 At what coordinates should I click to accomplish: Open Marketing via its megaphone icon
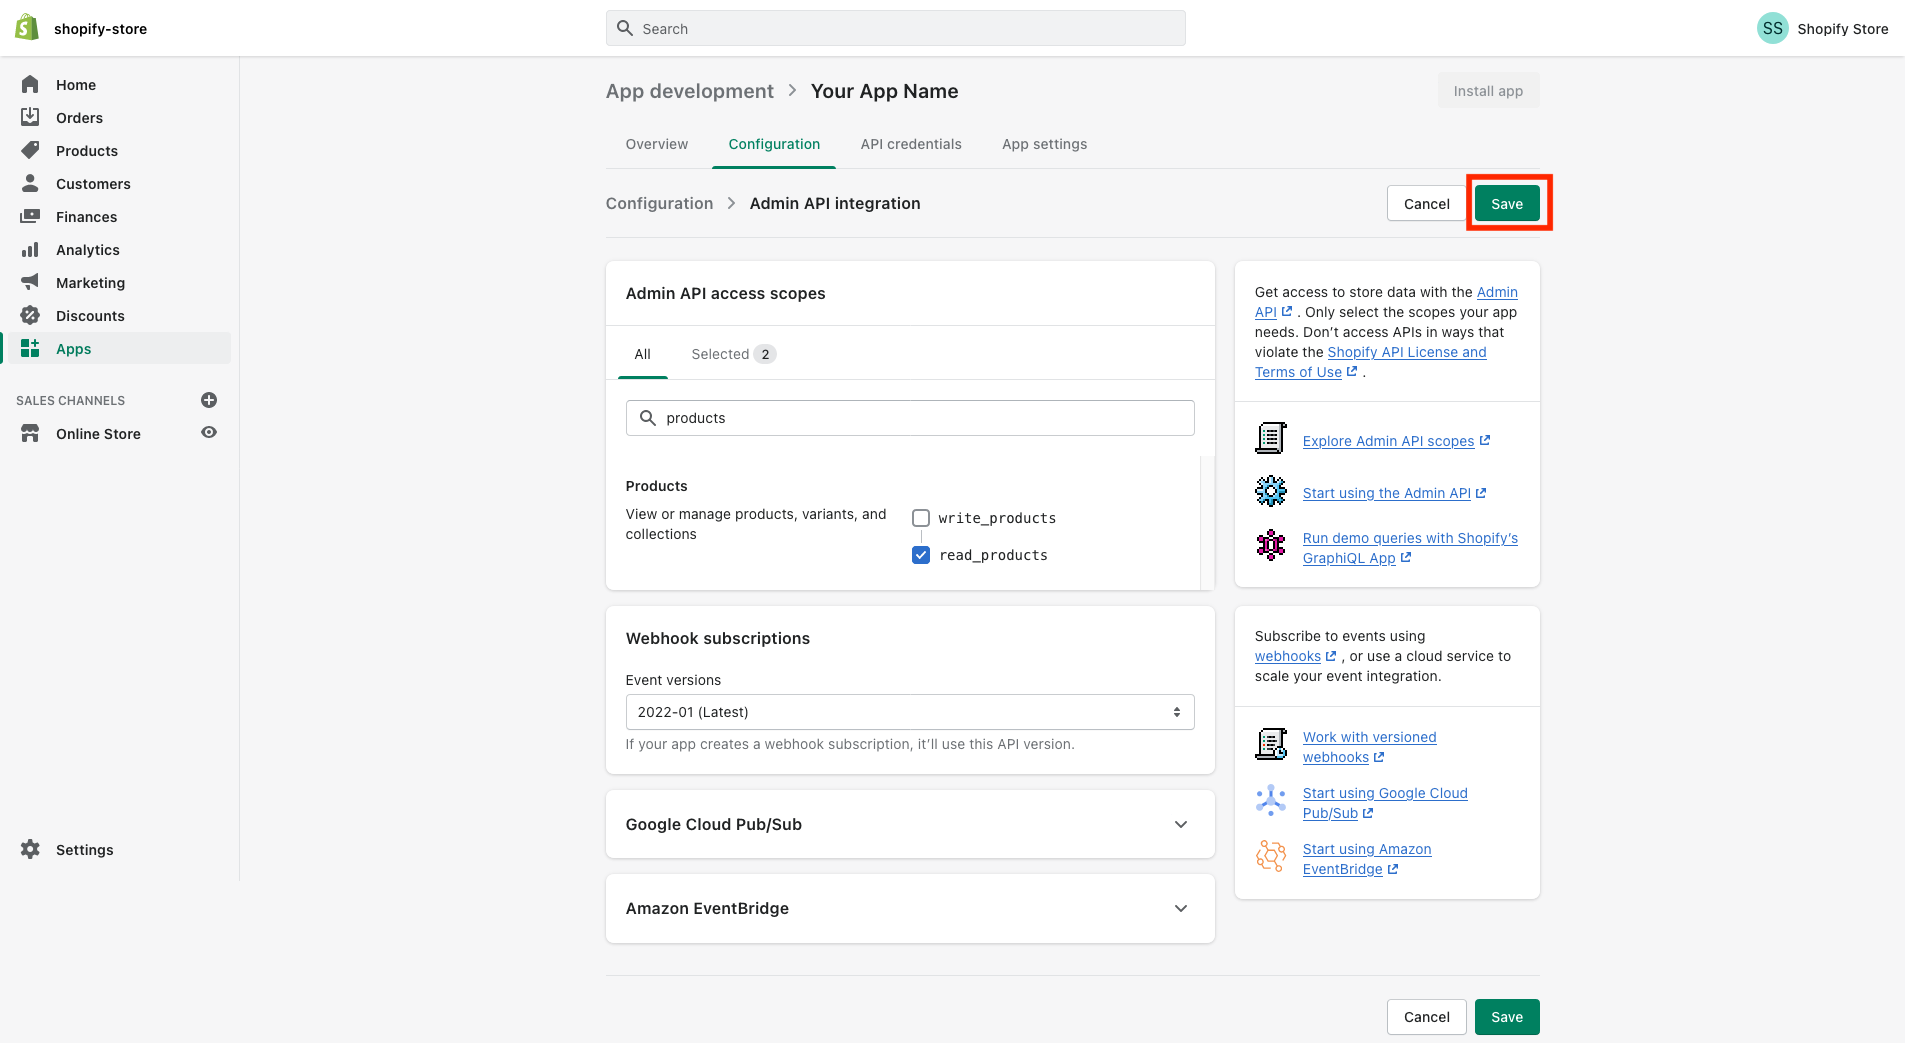[30, 283]
